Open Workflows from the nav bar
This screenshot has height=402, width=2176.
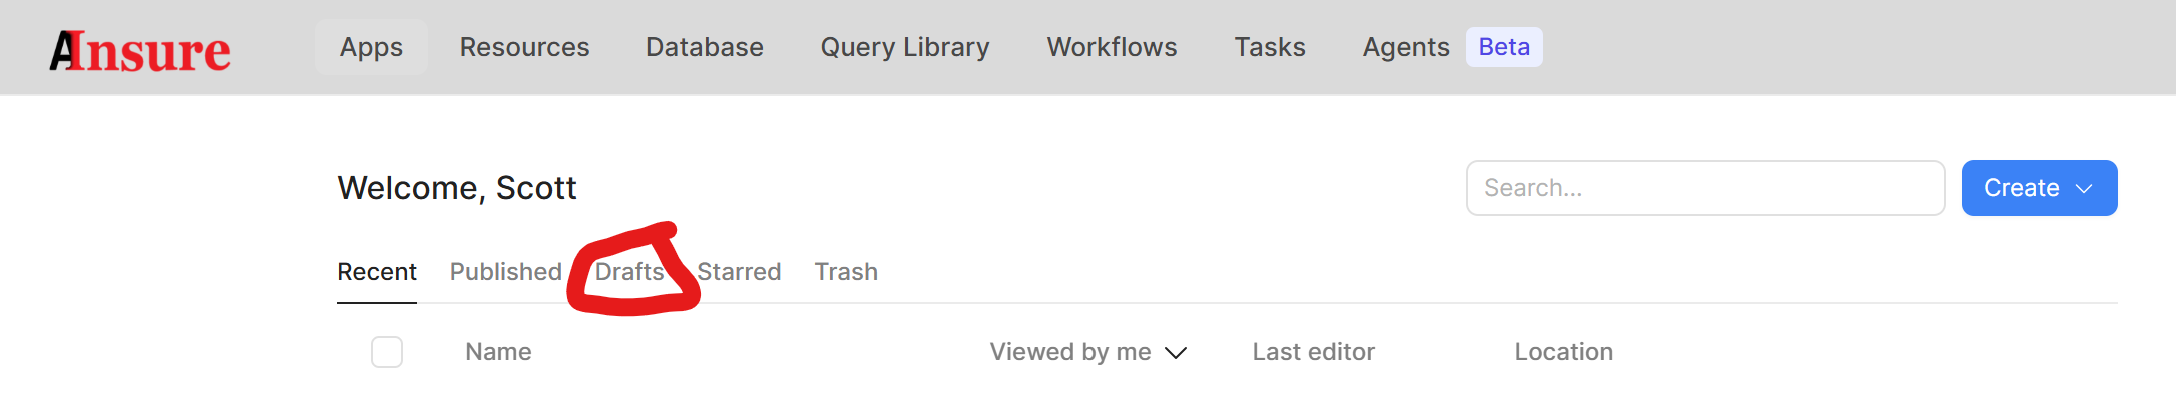(1112, 47)
